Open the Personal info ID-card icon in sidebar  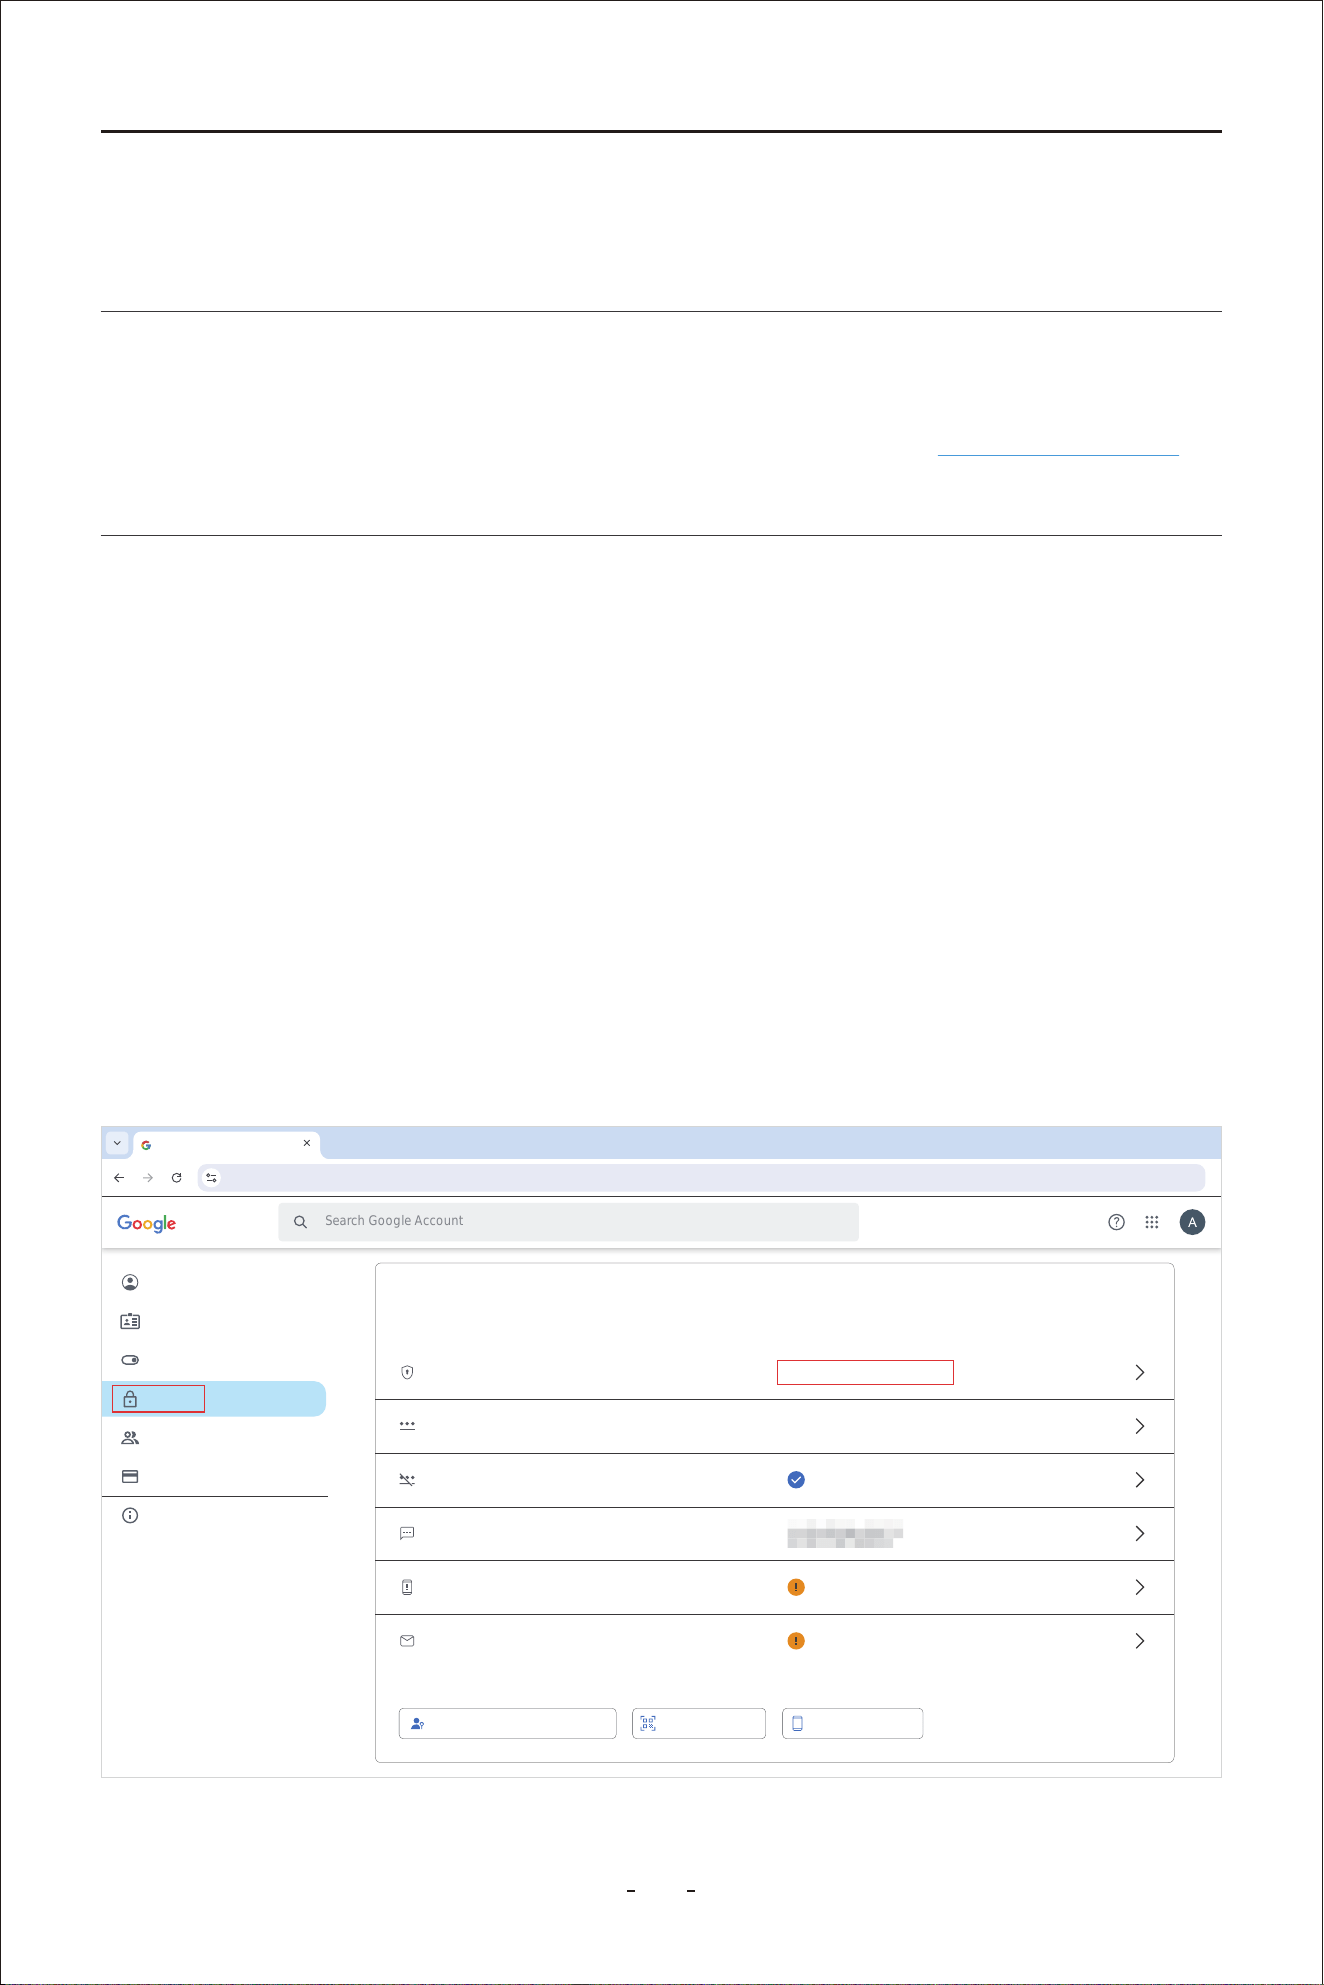[130, 1321]
